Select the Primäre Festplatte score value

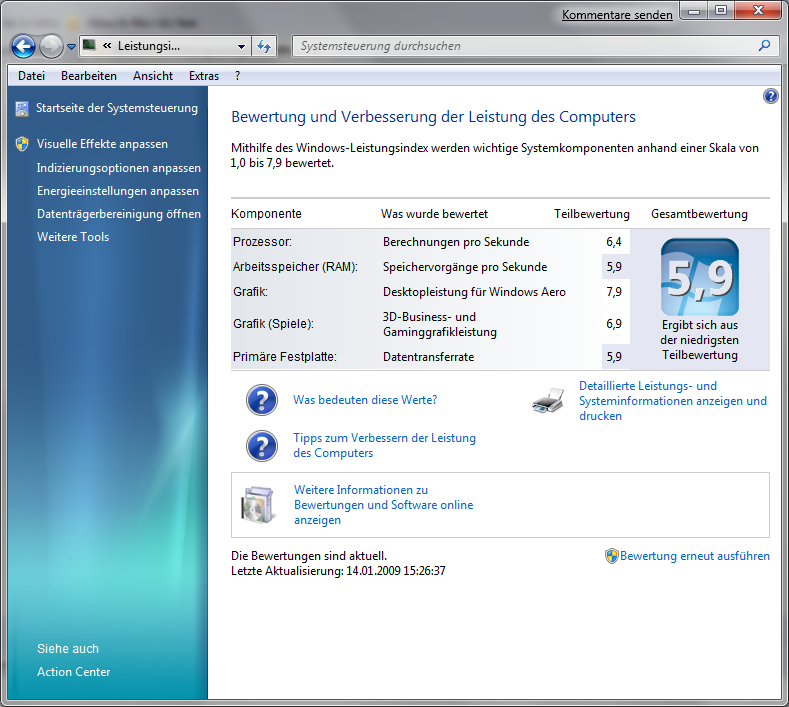(x=614, y=357)
